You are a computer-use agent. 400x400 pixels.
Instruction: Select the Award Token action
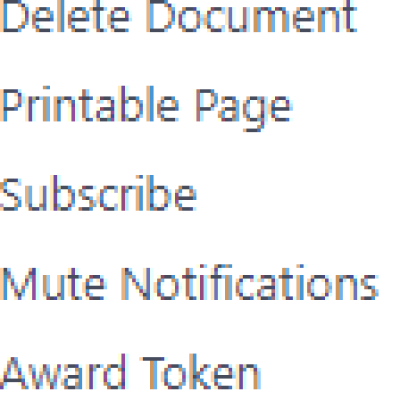pos(130,373)
